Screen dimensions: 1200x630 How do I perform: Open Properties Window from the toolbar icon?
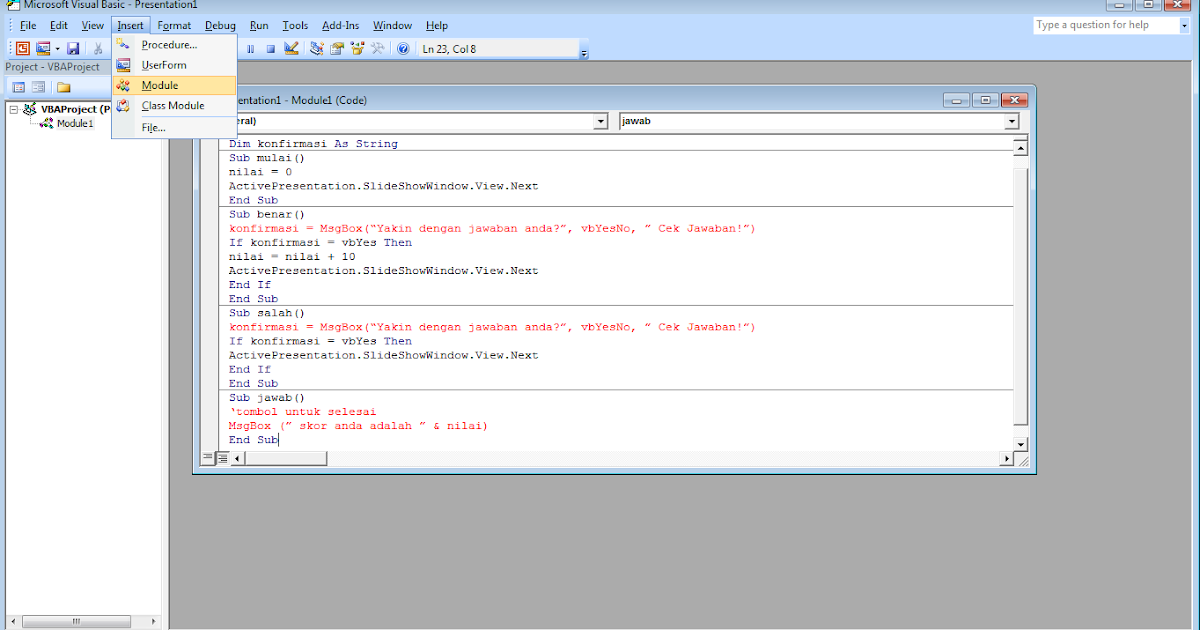337,48
